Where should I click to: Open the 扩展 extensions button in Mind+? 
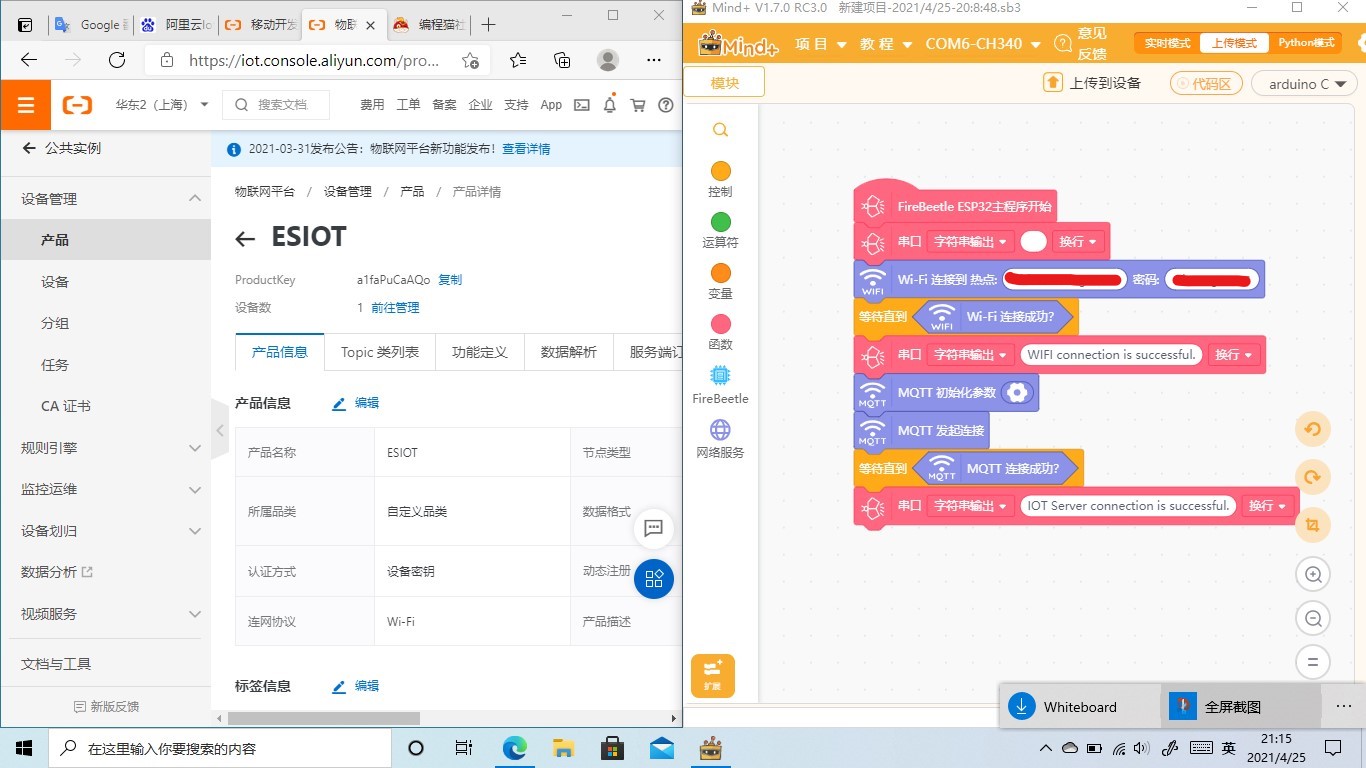[713, 676]
